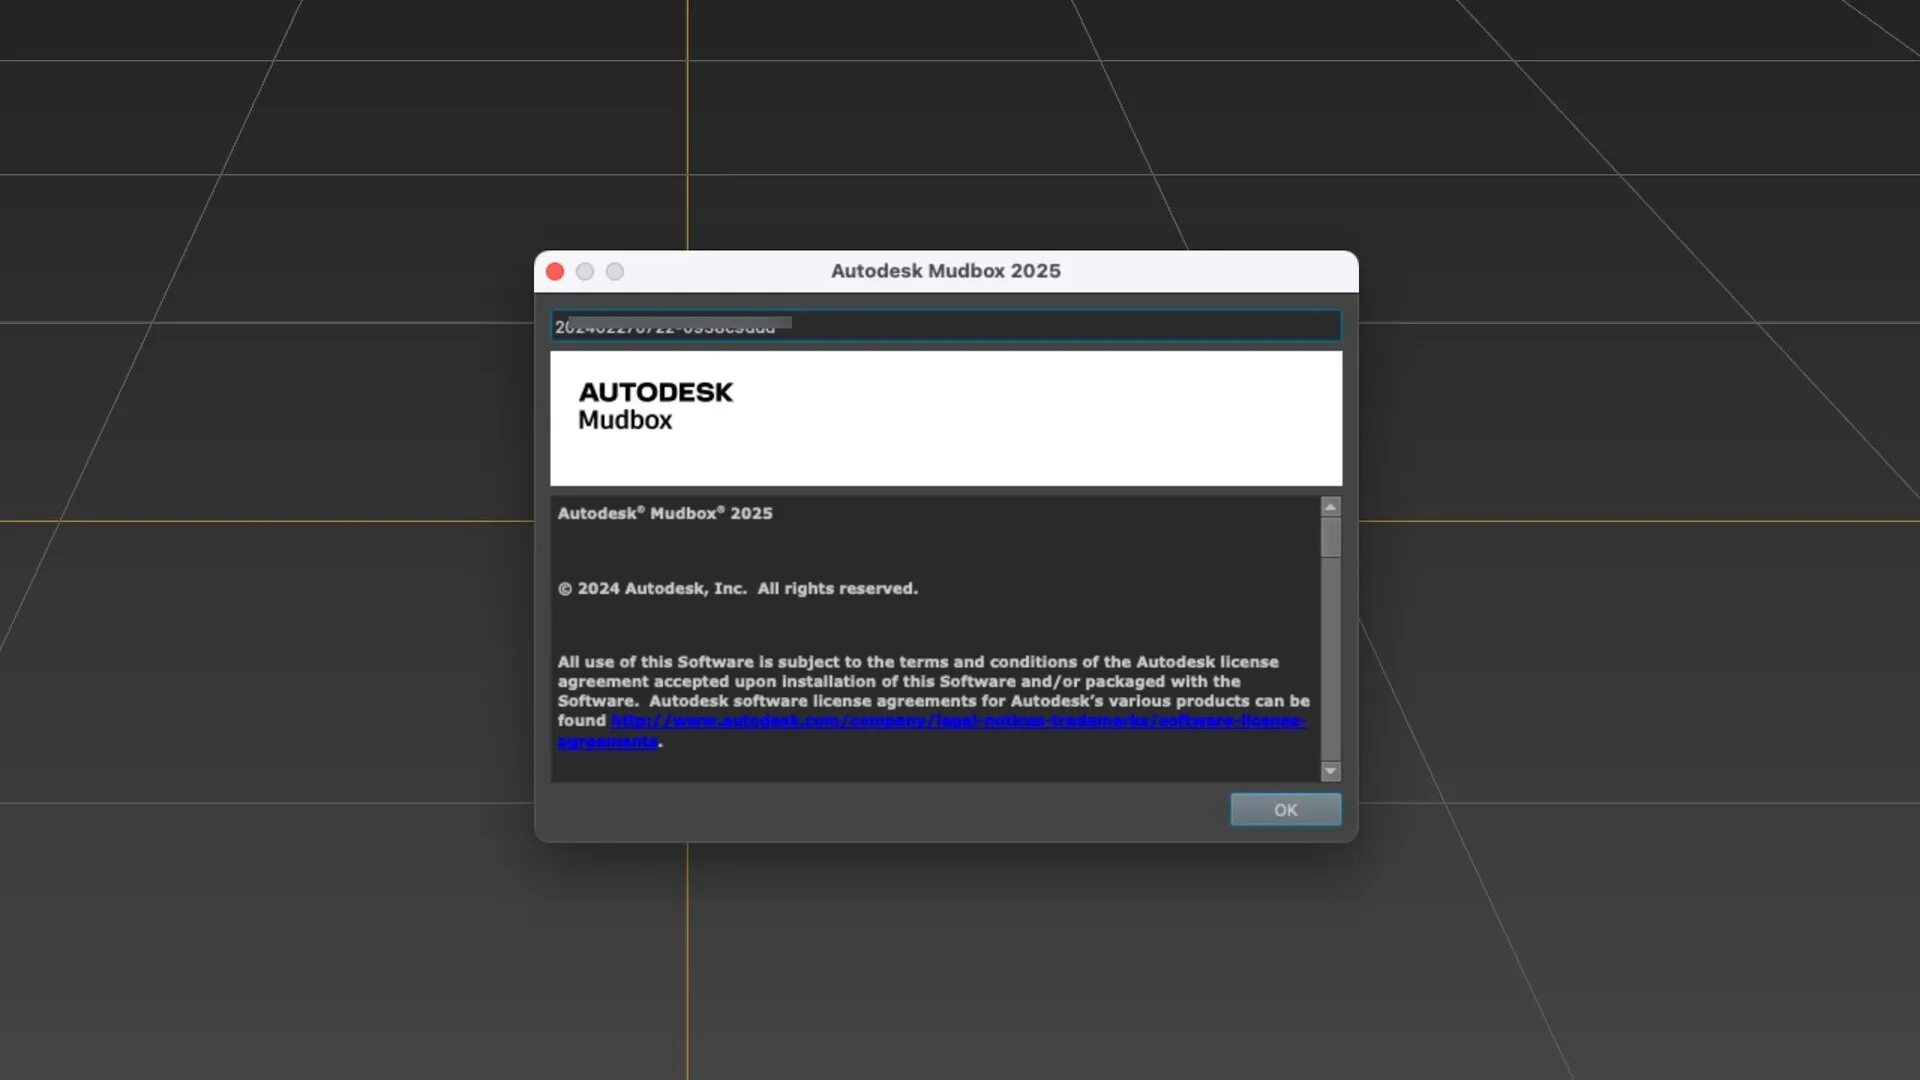Click the Autodesk Mudbox logo banner
Viewport: 1920px width, 1080px height.
click(946, 418)
